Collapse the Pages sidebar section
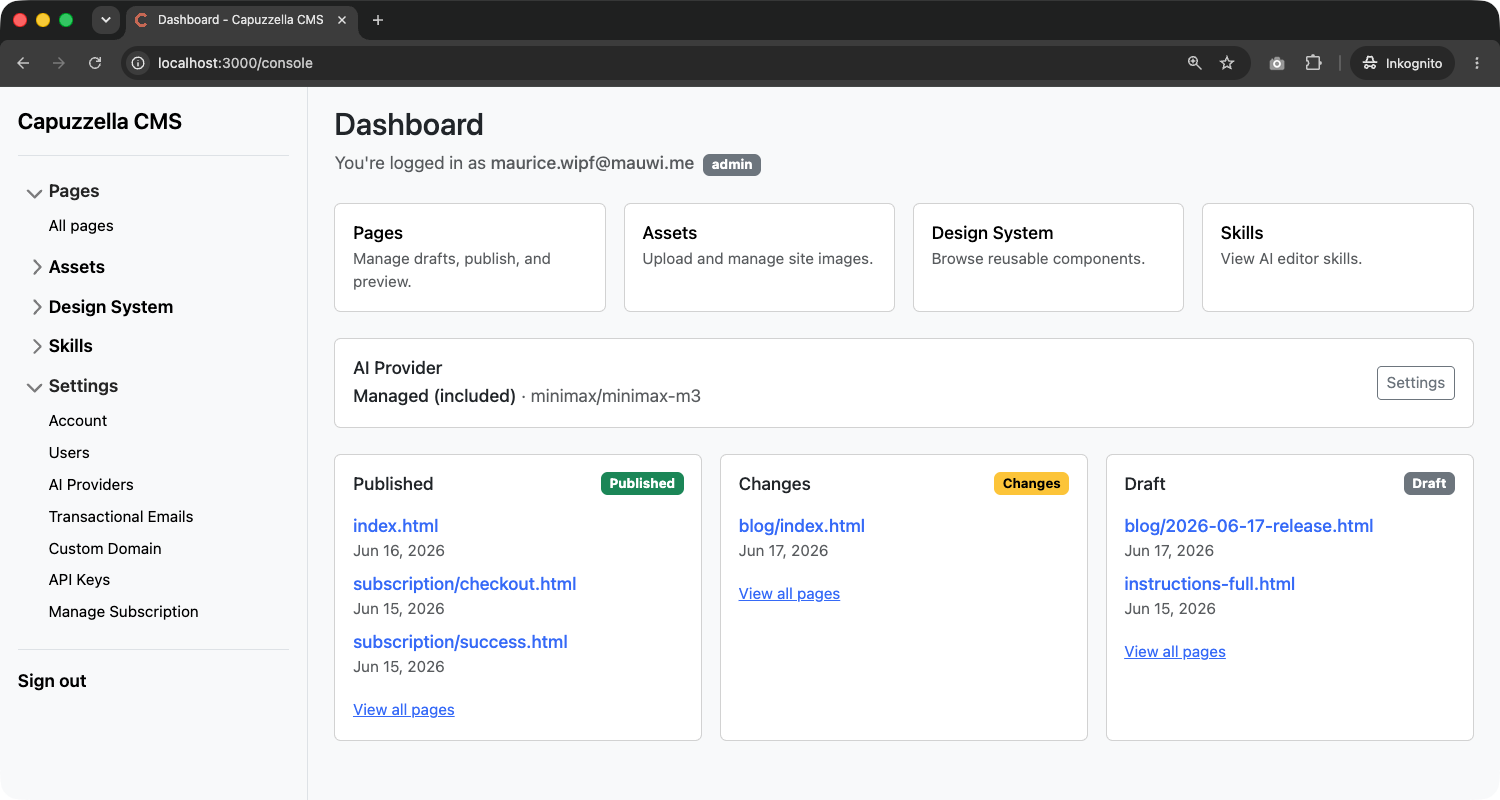This screenshot has height=800, width=1500. [x=35, y=192]
